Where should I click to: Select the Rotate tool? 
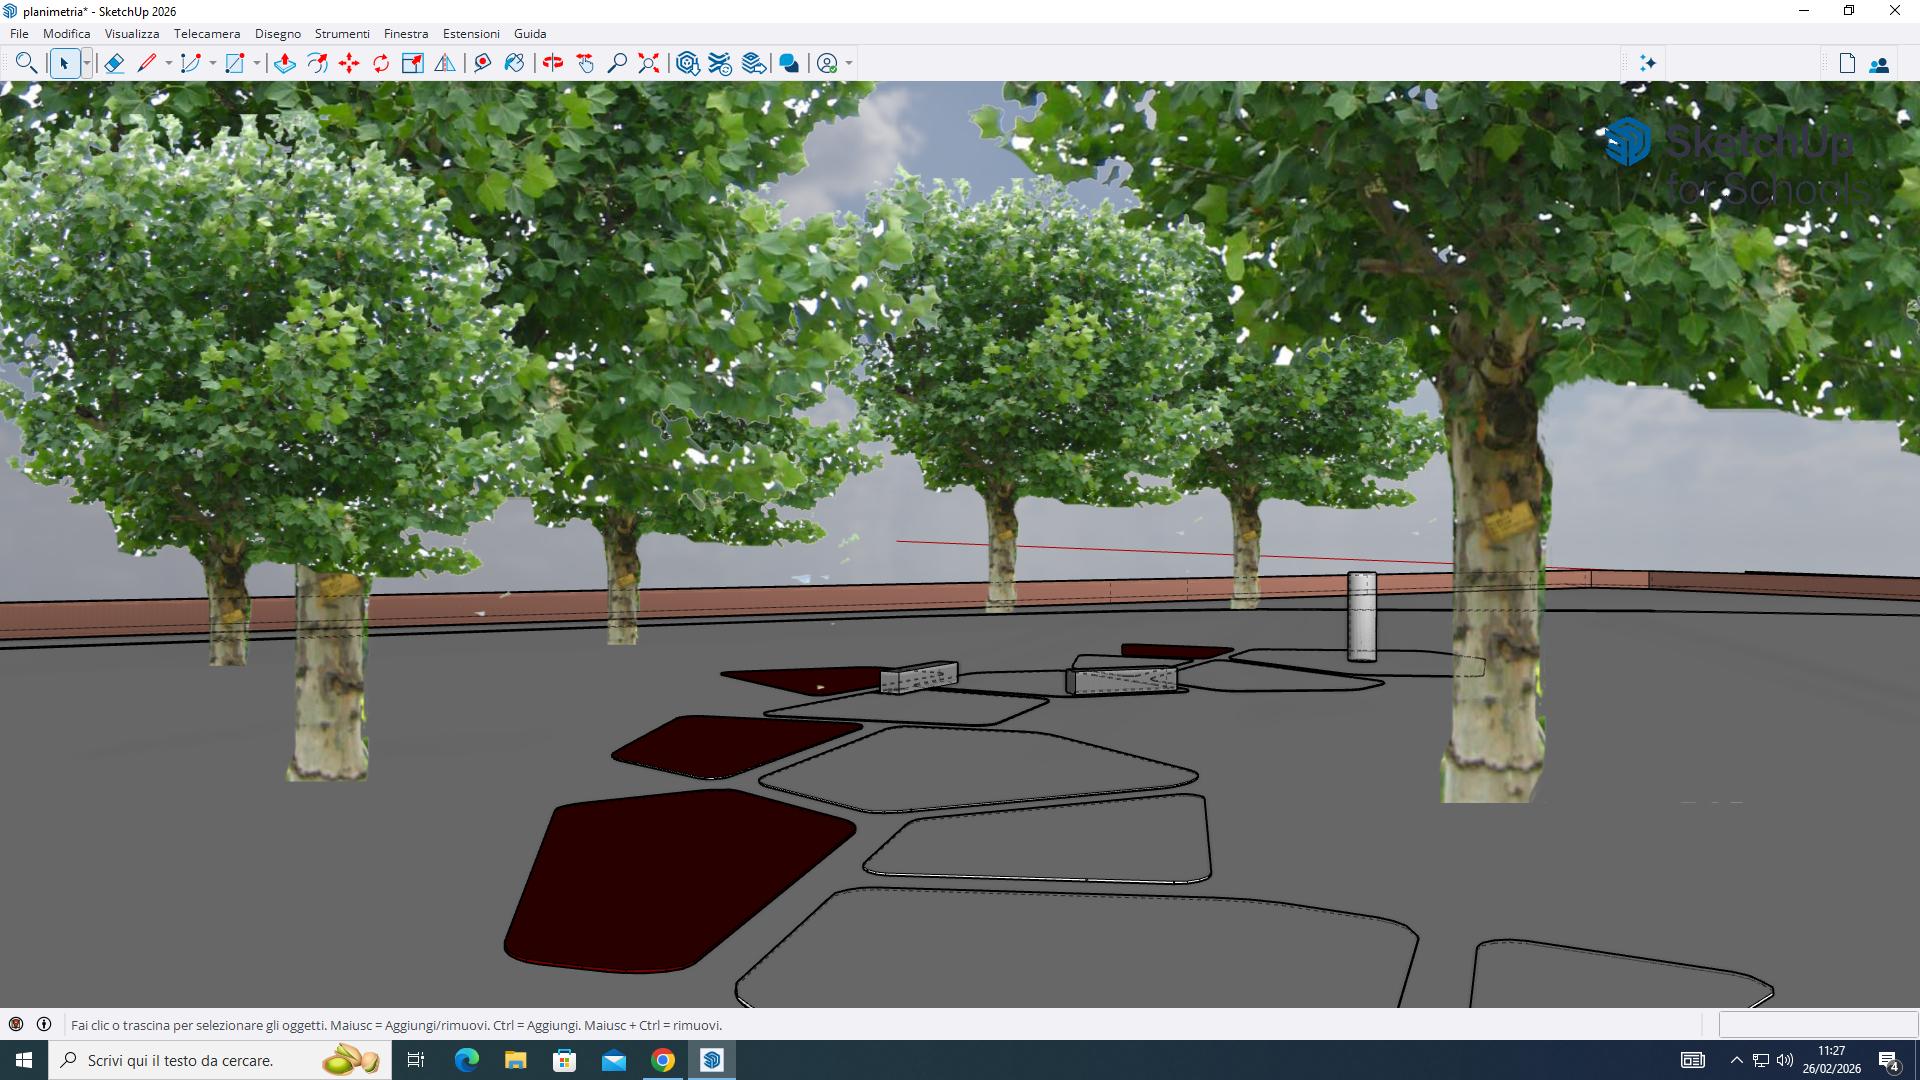[381, 63]
